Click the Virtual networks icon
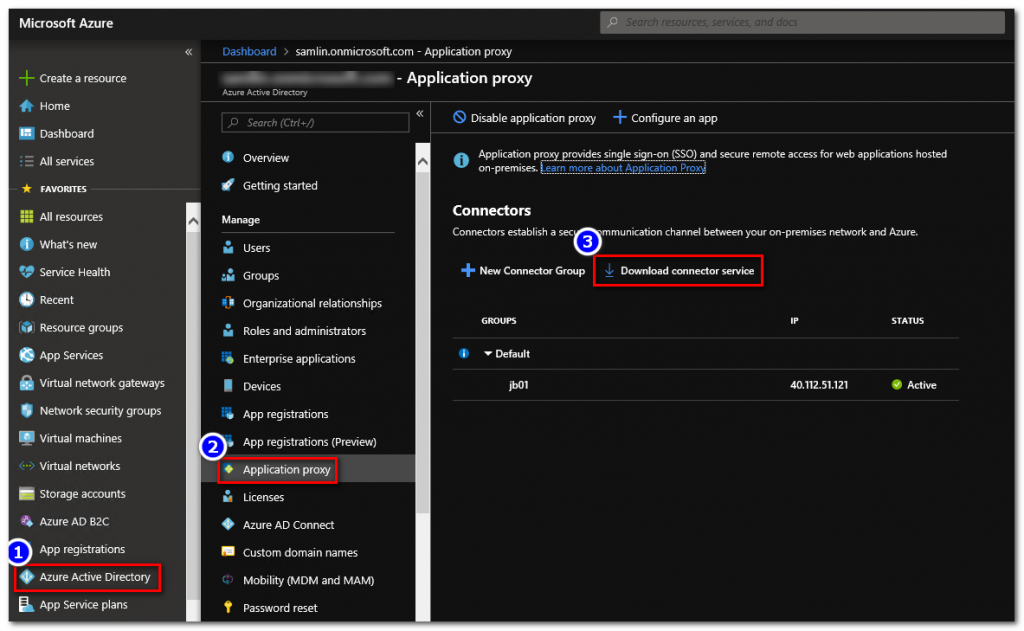Image resolution: width=1024 pixels, height=631 pixels. (x=26, y=466)
